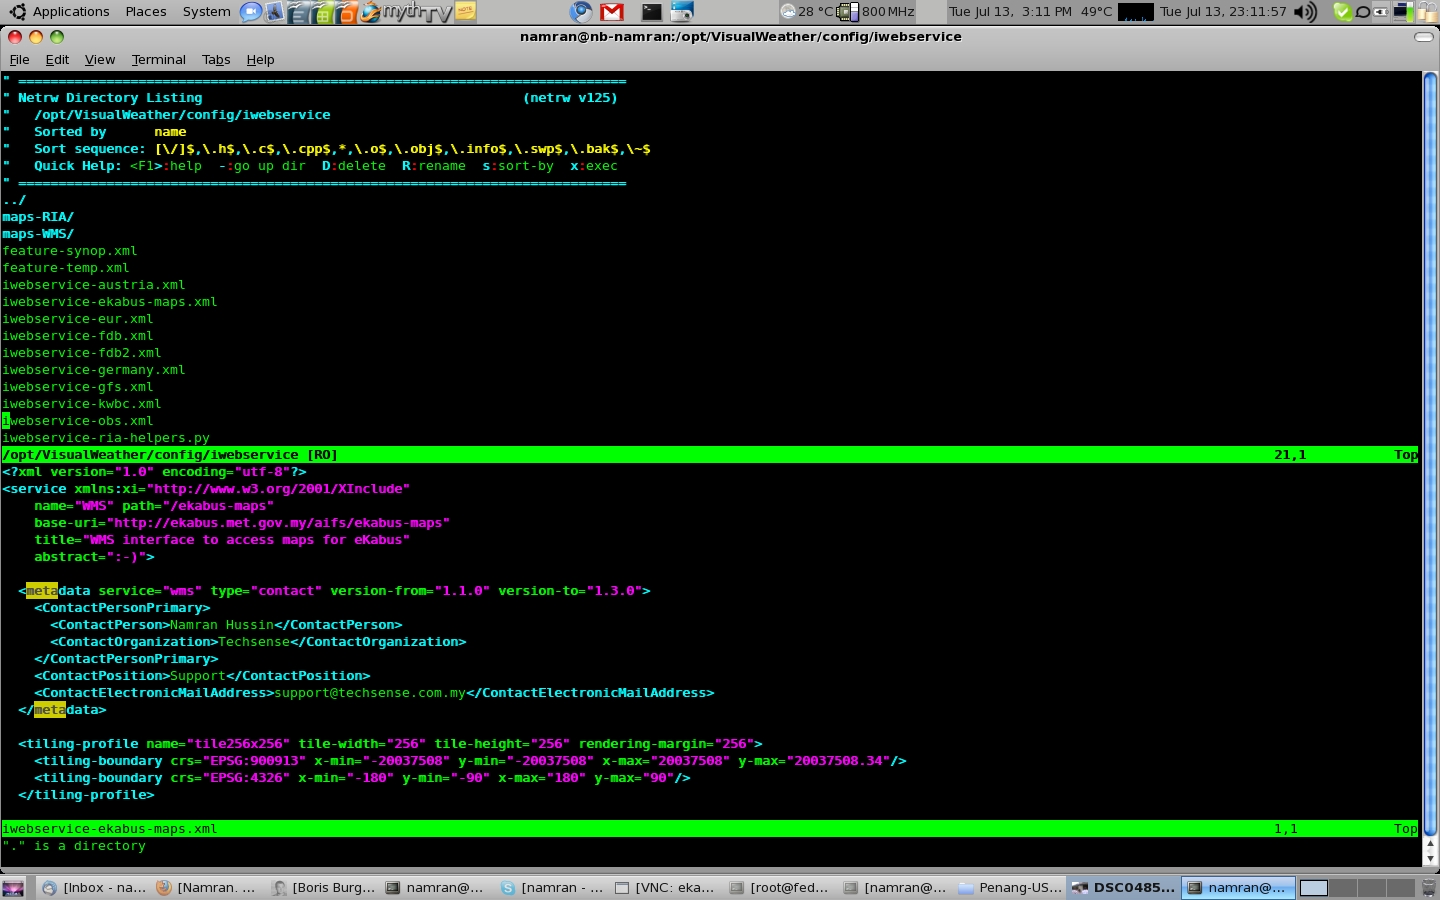Open the Gmail launcher icon in the panel
Image resolution: width=1440 pixels, height=900 pixels.
612,12
